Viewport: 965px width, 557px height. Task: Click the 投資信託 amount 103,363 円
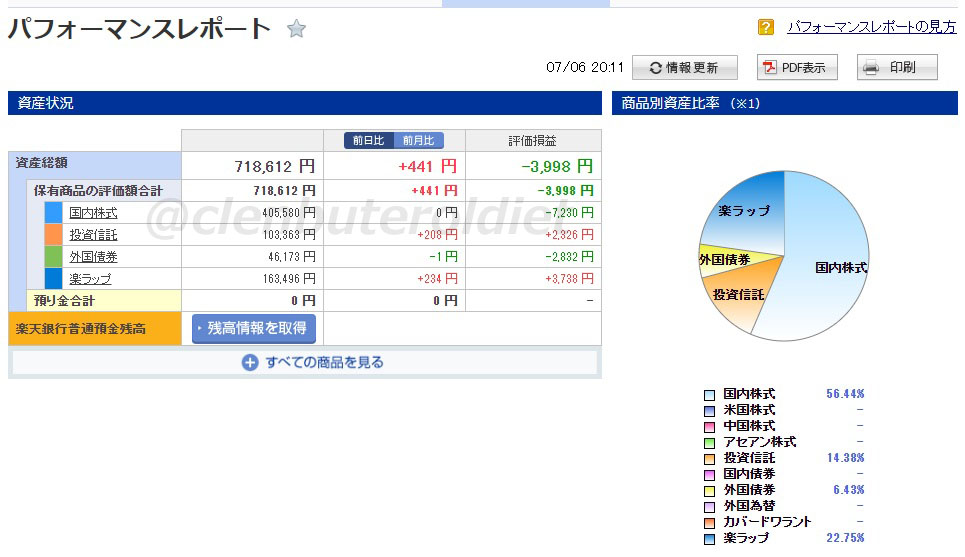289,235
